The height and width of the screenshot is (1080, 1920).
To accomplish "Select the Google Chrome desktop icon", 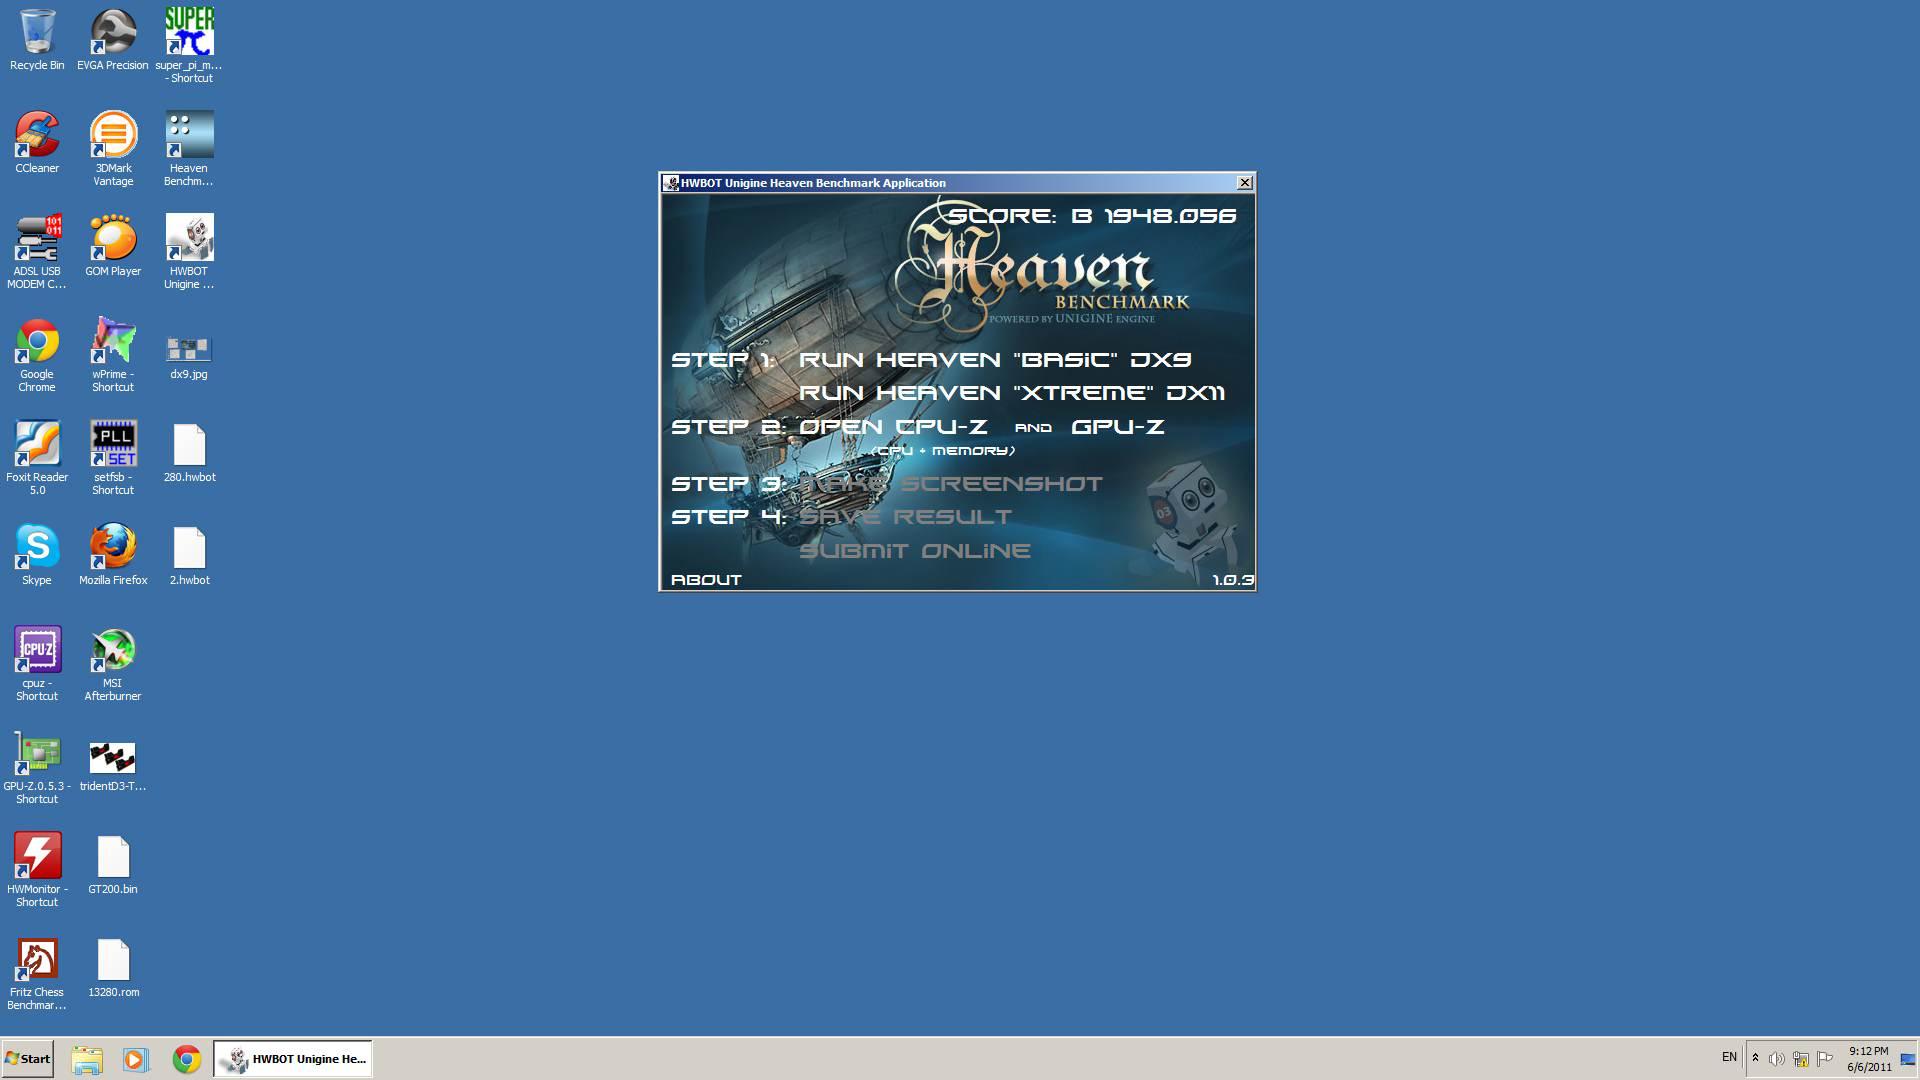I will click(x=37, y=355).
